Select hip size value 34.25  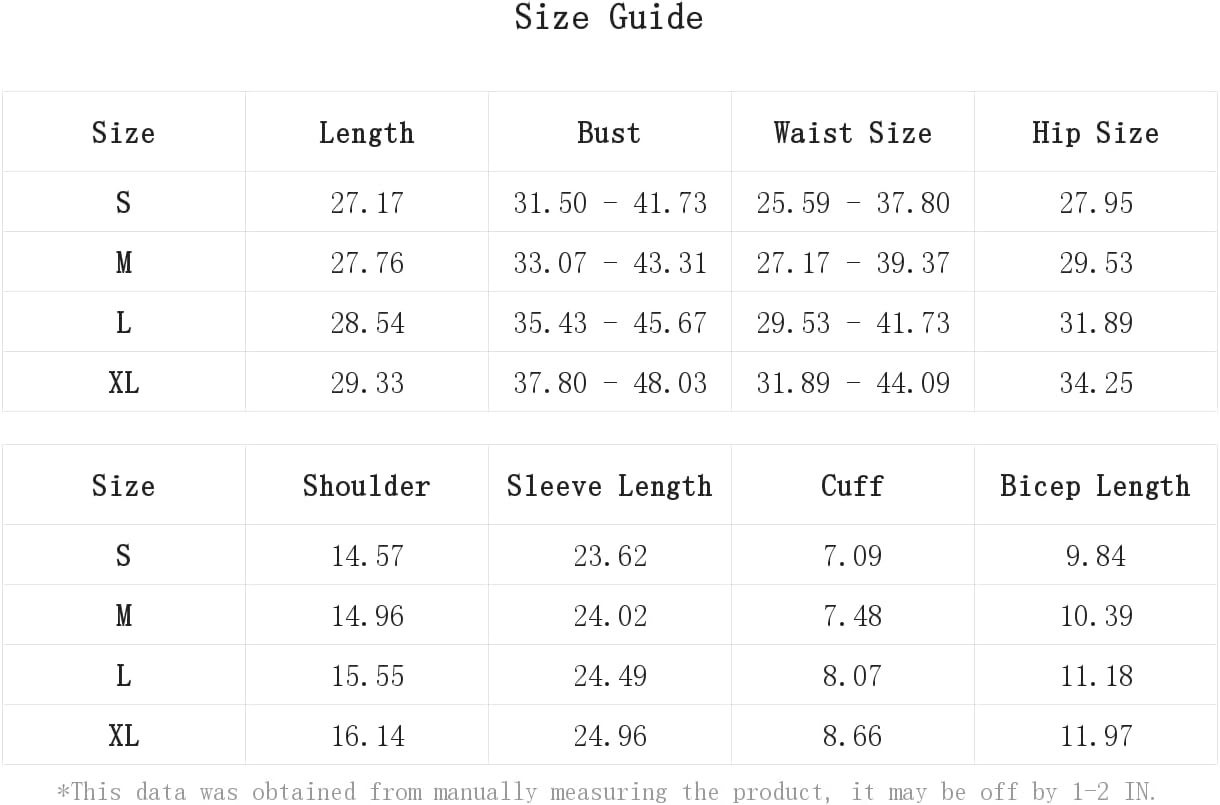(1096, 383)
